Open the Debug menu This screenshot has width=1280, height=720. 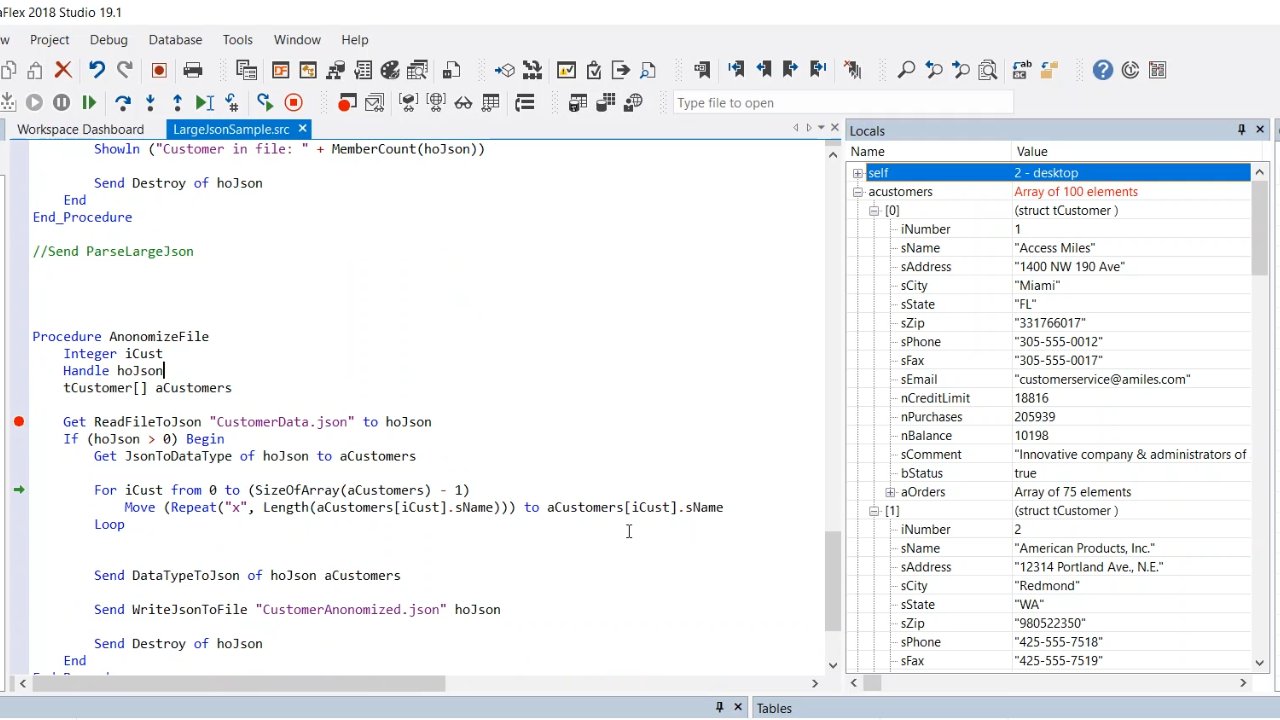pyautogui.click(x=108, y=40)
